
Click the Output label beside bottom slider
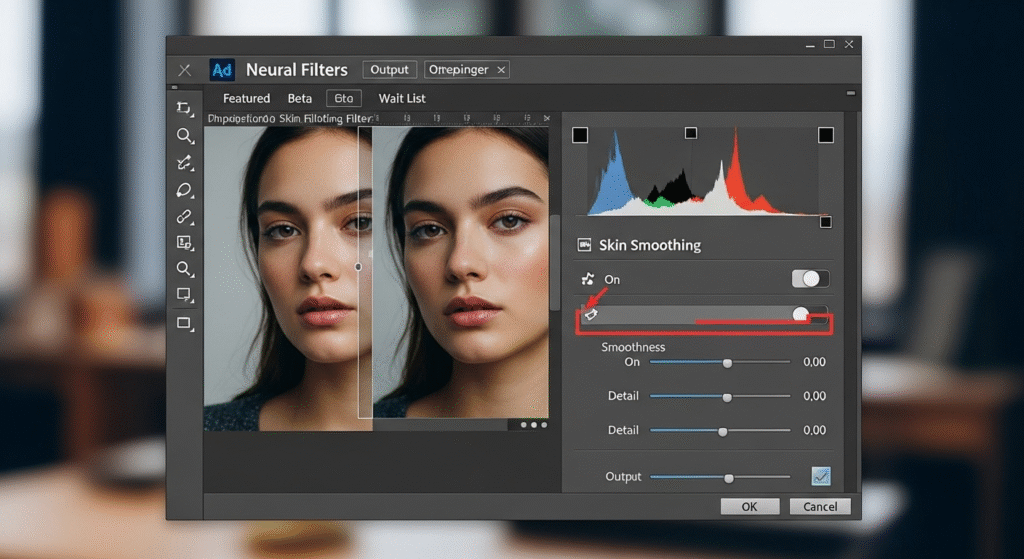623,477
